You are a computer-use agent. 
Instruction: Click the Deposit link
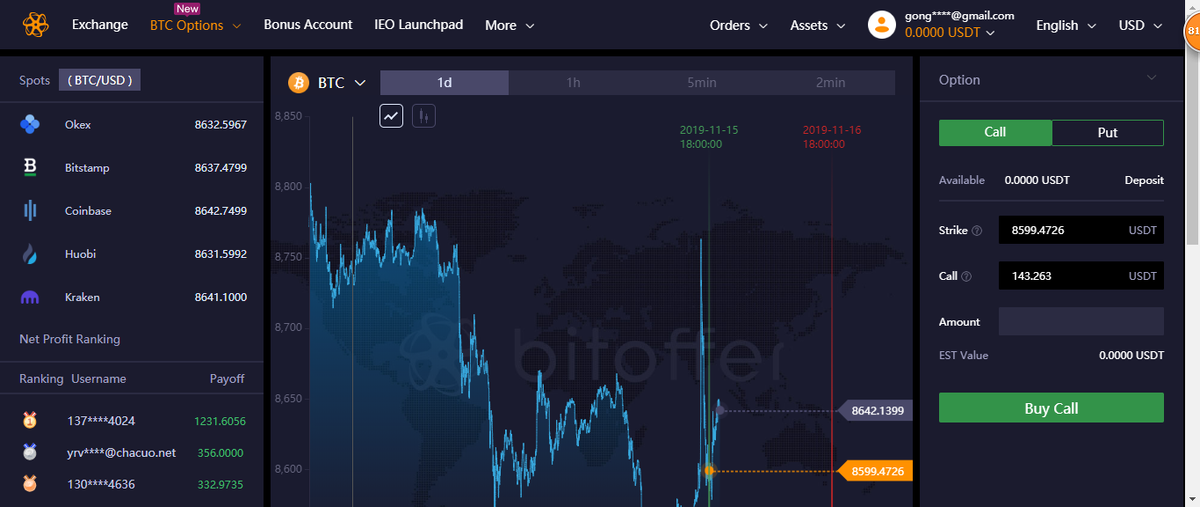pyautogui.click(x=1144, y=180)
